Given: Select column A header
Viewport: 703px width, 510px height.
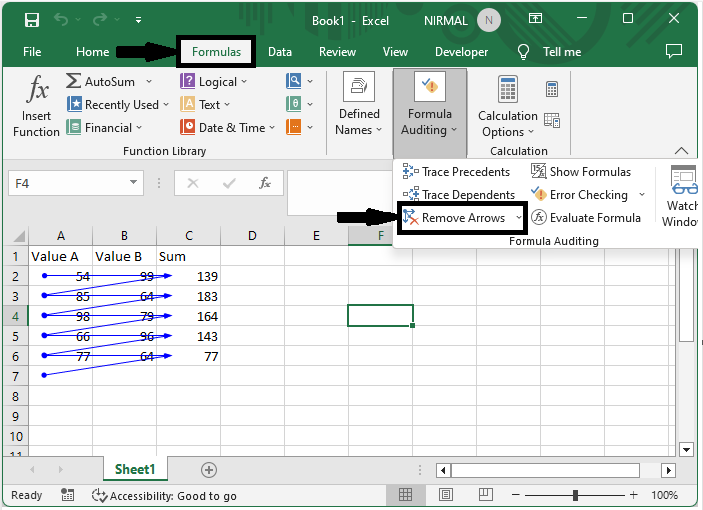Looking at the screenshot, I should coord(61,236).
